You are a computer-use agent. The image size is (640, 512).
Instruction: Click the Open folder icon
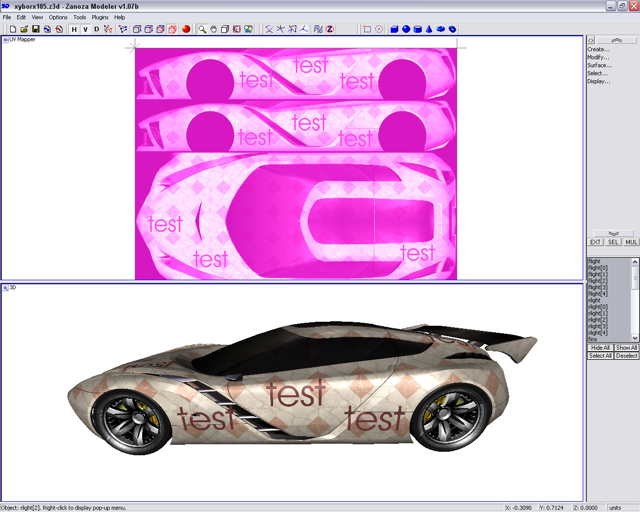(x=23, y=29)
